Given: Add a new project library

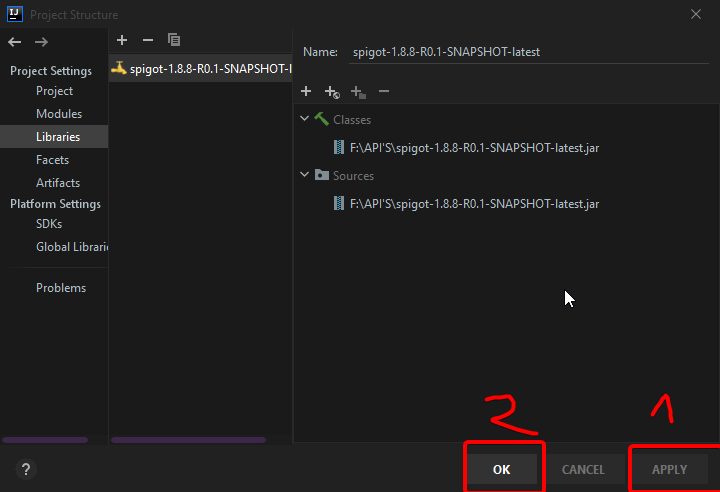Looking at the screenshot, I should coord(122,40).
